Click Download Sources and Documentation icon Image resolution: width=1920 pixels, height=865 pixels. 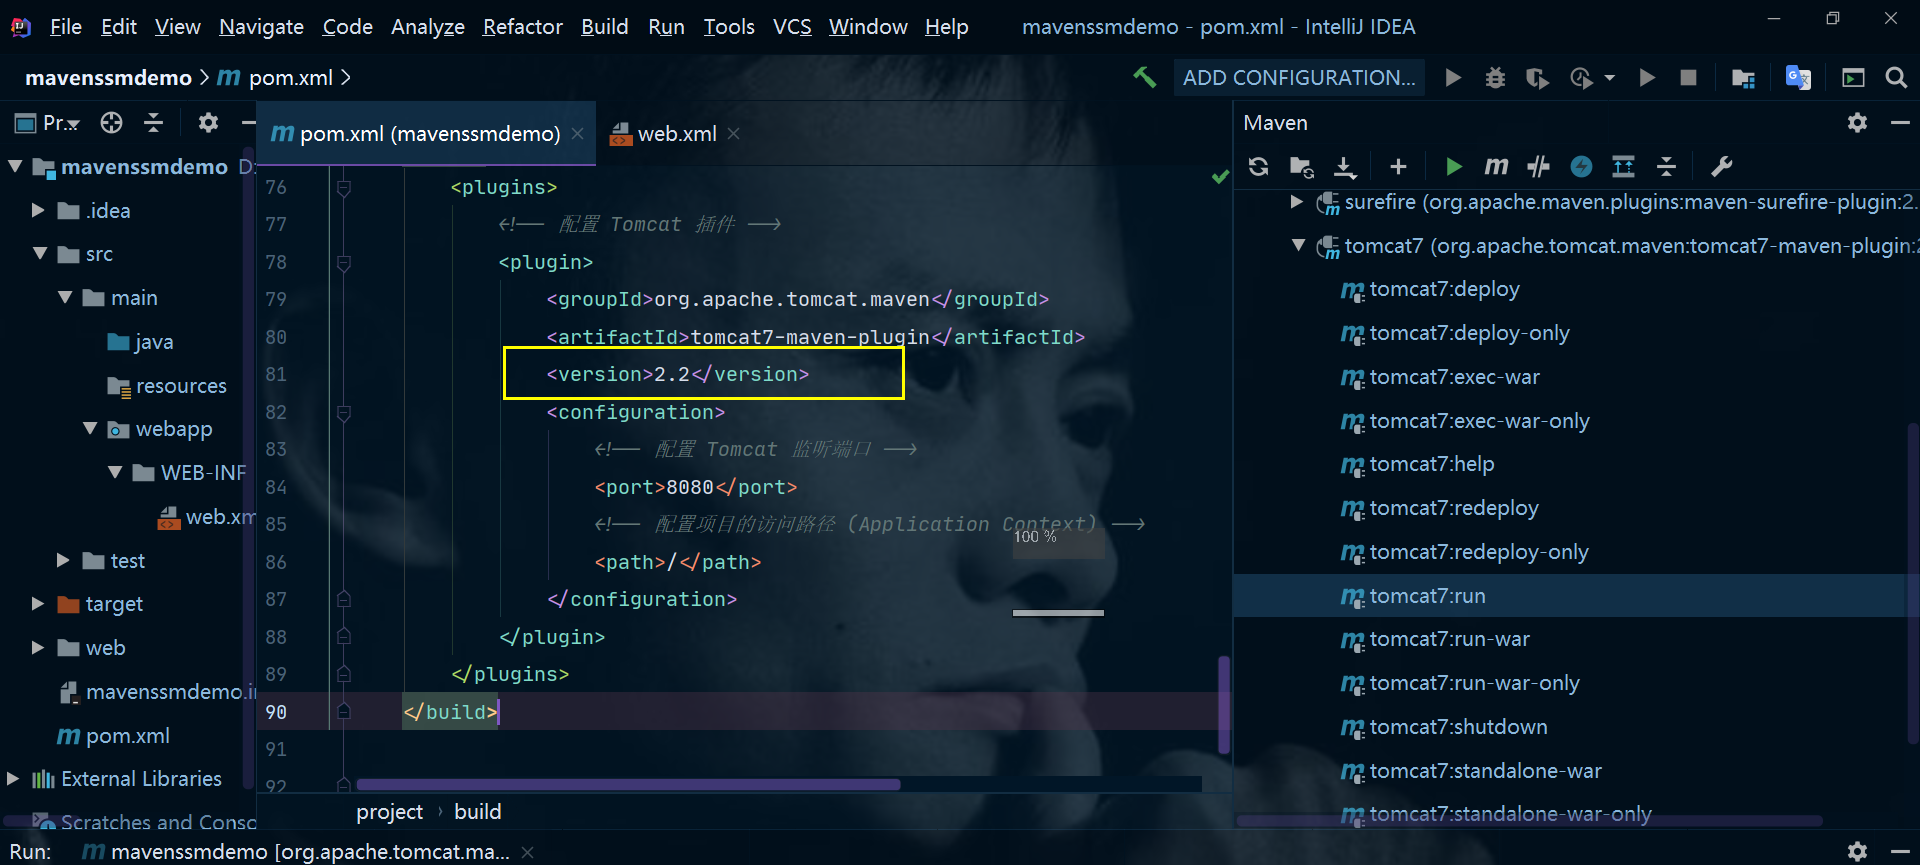pos(1345,166)
